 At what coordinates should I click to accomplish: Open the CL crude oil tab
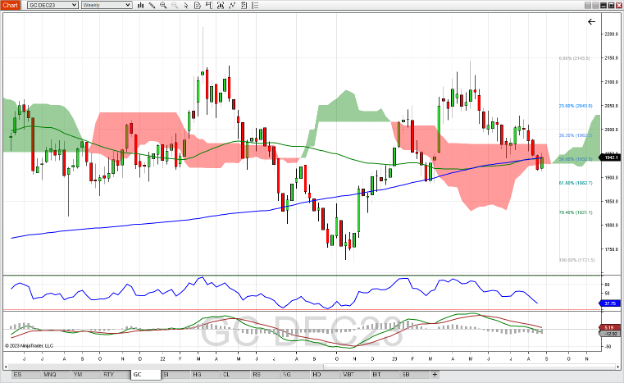click(x=235, y=374)
